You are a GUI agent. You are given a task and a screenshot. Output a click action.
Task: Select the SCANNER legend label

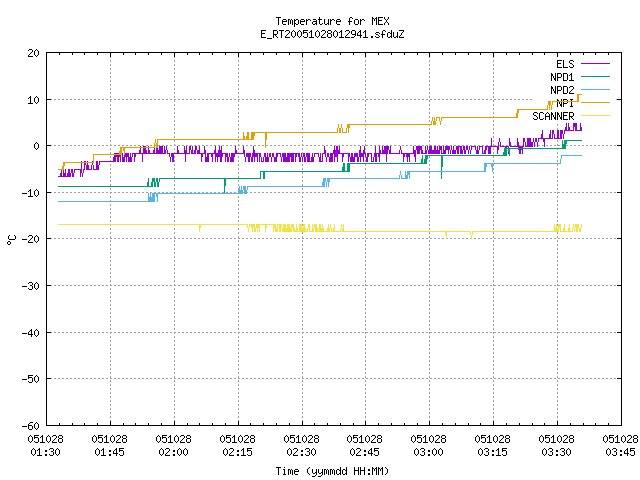tap(553, 116)
